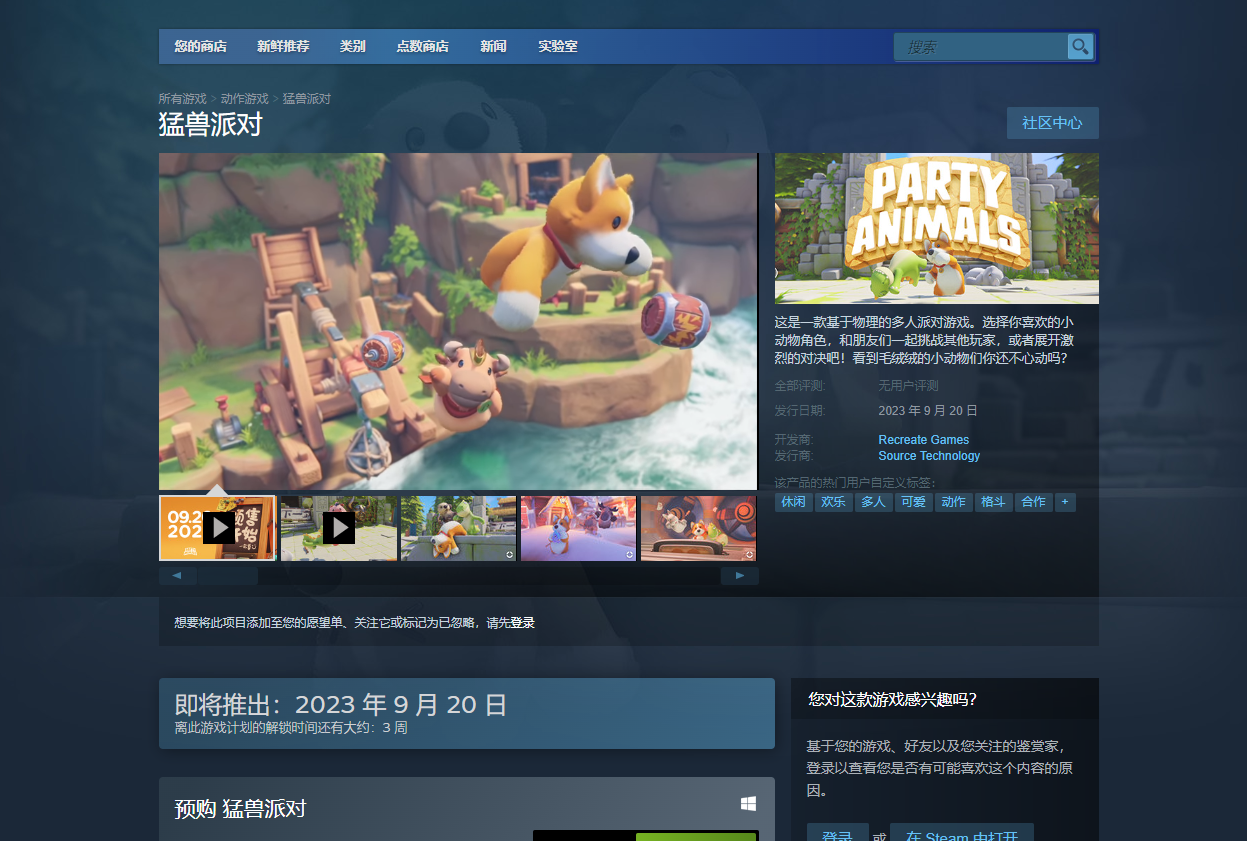Open the 新闻 menu item
Screen dimensions: 1247x841
tap(493, 46)
